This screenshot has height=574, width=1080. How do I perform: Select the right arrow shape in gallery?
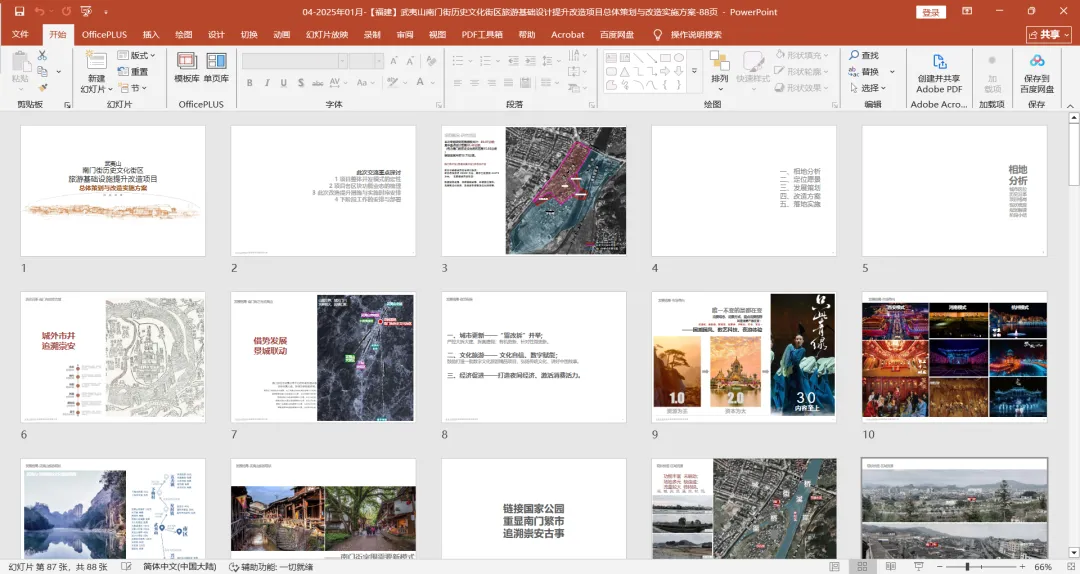click(665, 72)
